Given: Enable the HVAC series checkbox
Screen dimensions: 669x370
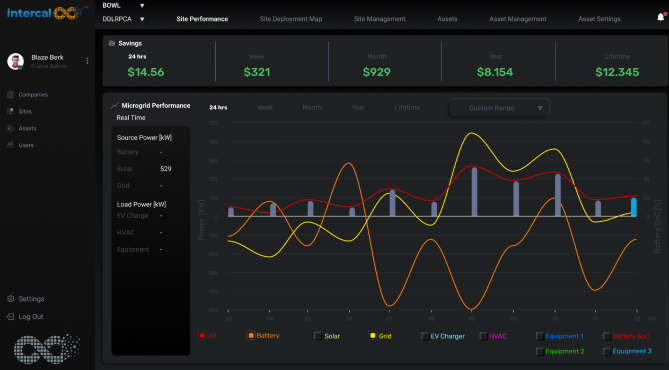Looking at the screenshot, I should pos(483,336).
